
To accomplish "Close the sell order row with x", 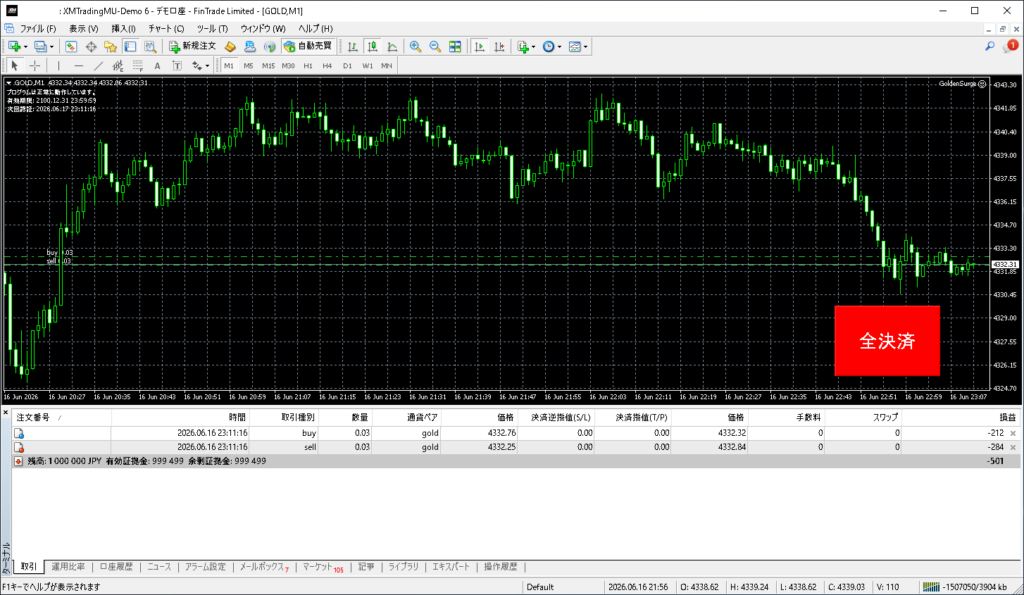I will [x=1014, y=447].
